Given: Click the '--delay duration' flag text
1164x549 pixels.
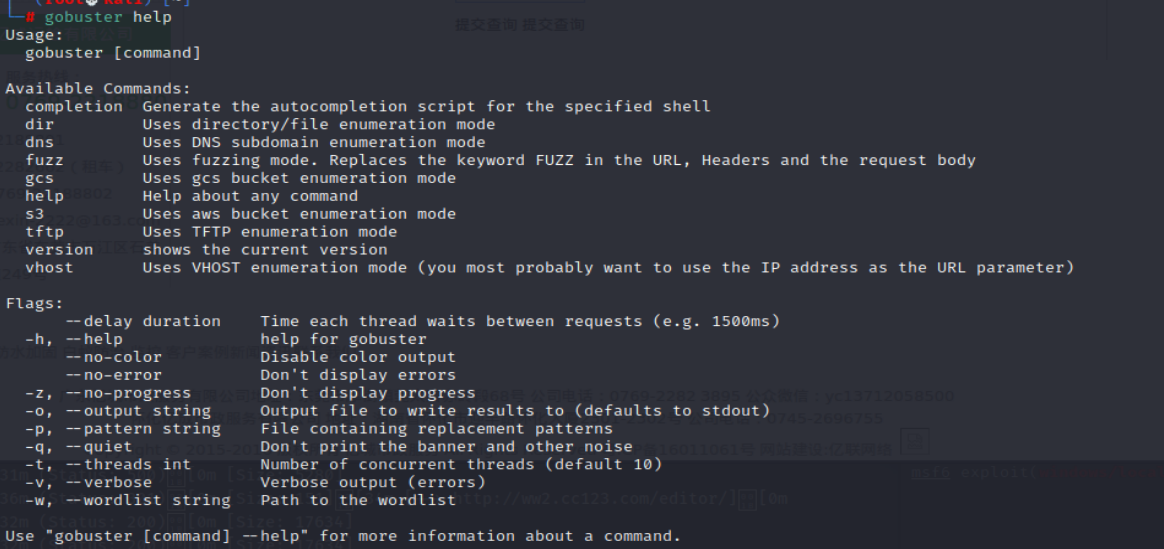Looking at the screenshot, I should (143, 321).
